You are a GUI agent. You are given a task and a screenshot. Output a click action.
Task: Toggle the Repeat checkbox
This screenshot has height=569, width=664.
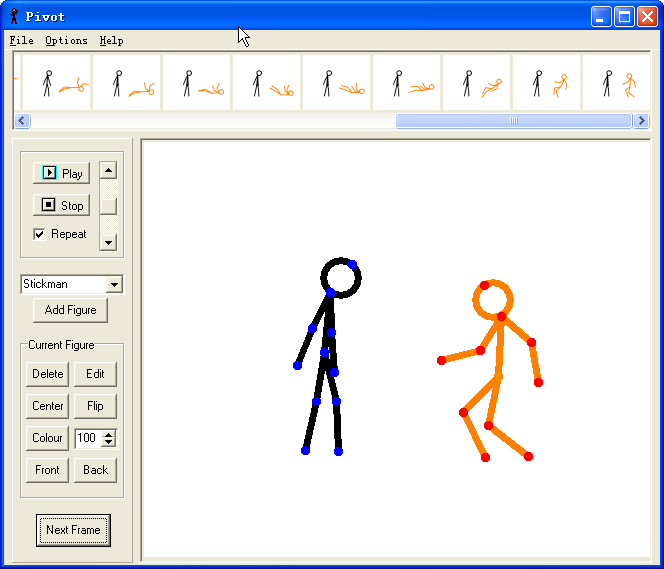point(39,234)
